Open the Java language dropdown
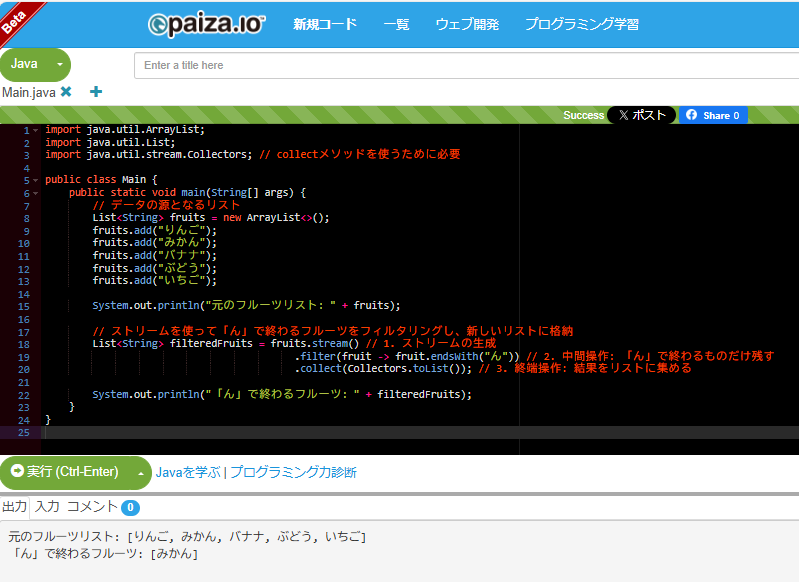 point(35,64)
